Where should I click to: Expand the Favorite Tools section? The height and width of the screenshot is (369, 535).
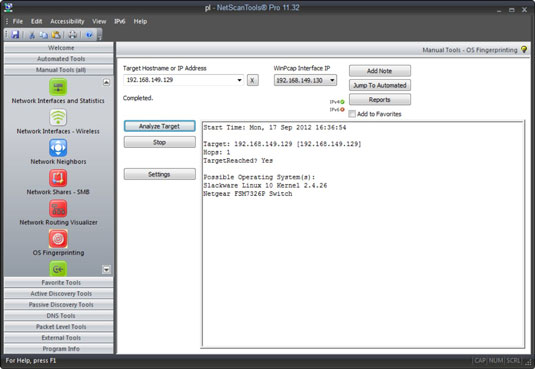[x=59, y=282]
